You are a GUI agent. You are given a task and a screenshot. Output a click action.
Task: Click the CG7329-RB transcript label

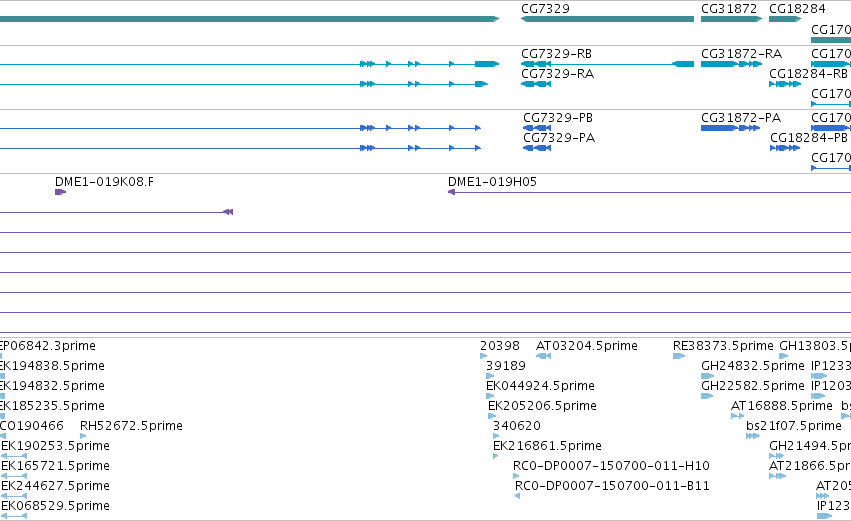(x=556, y=54)
